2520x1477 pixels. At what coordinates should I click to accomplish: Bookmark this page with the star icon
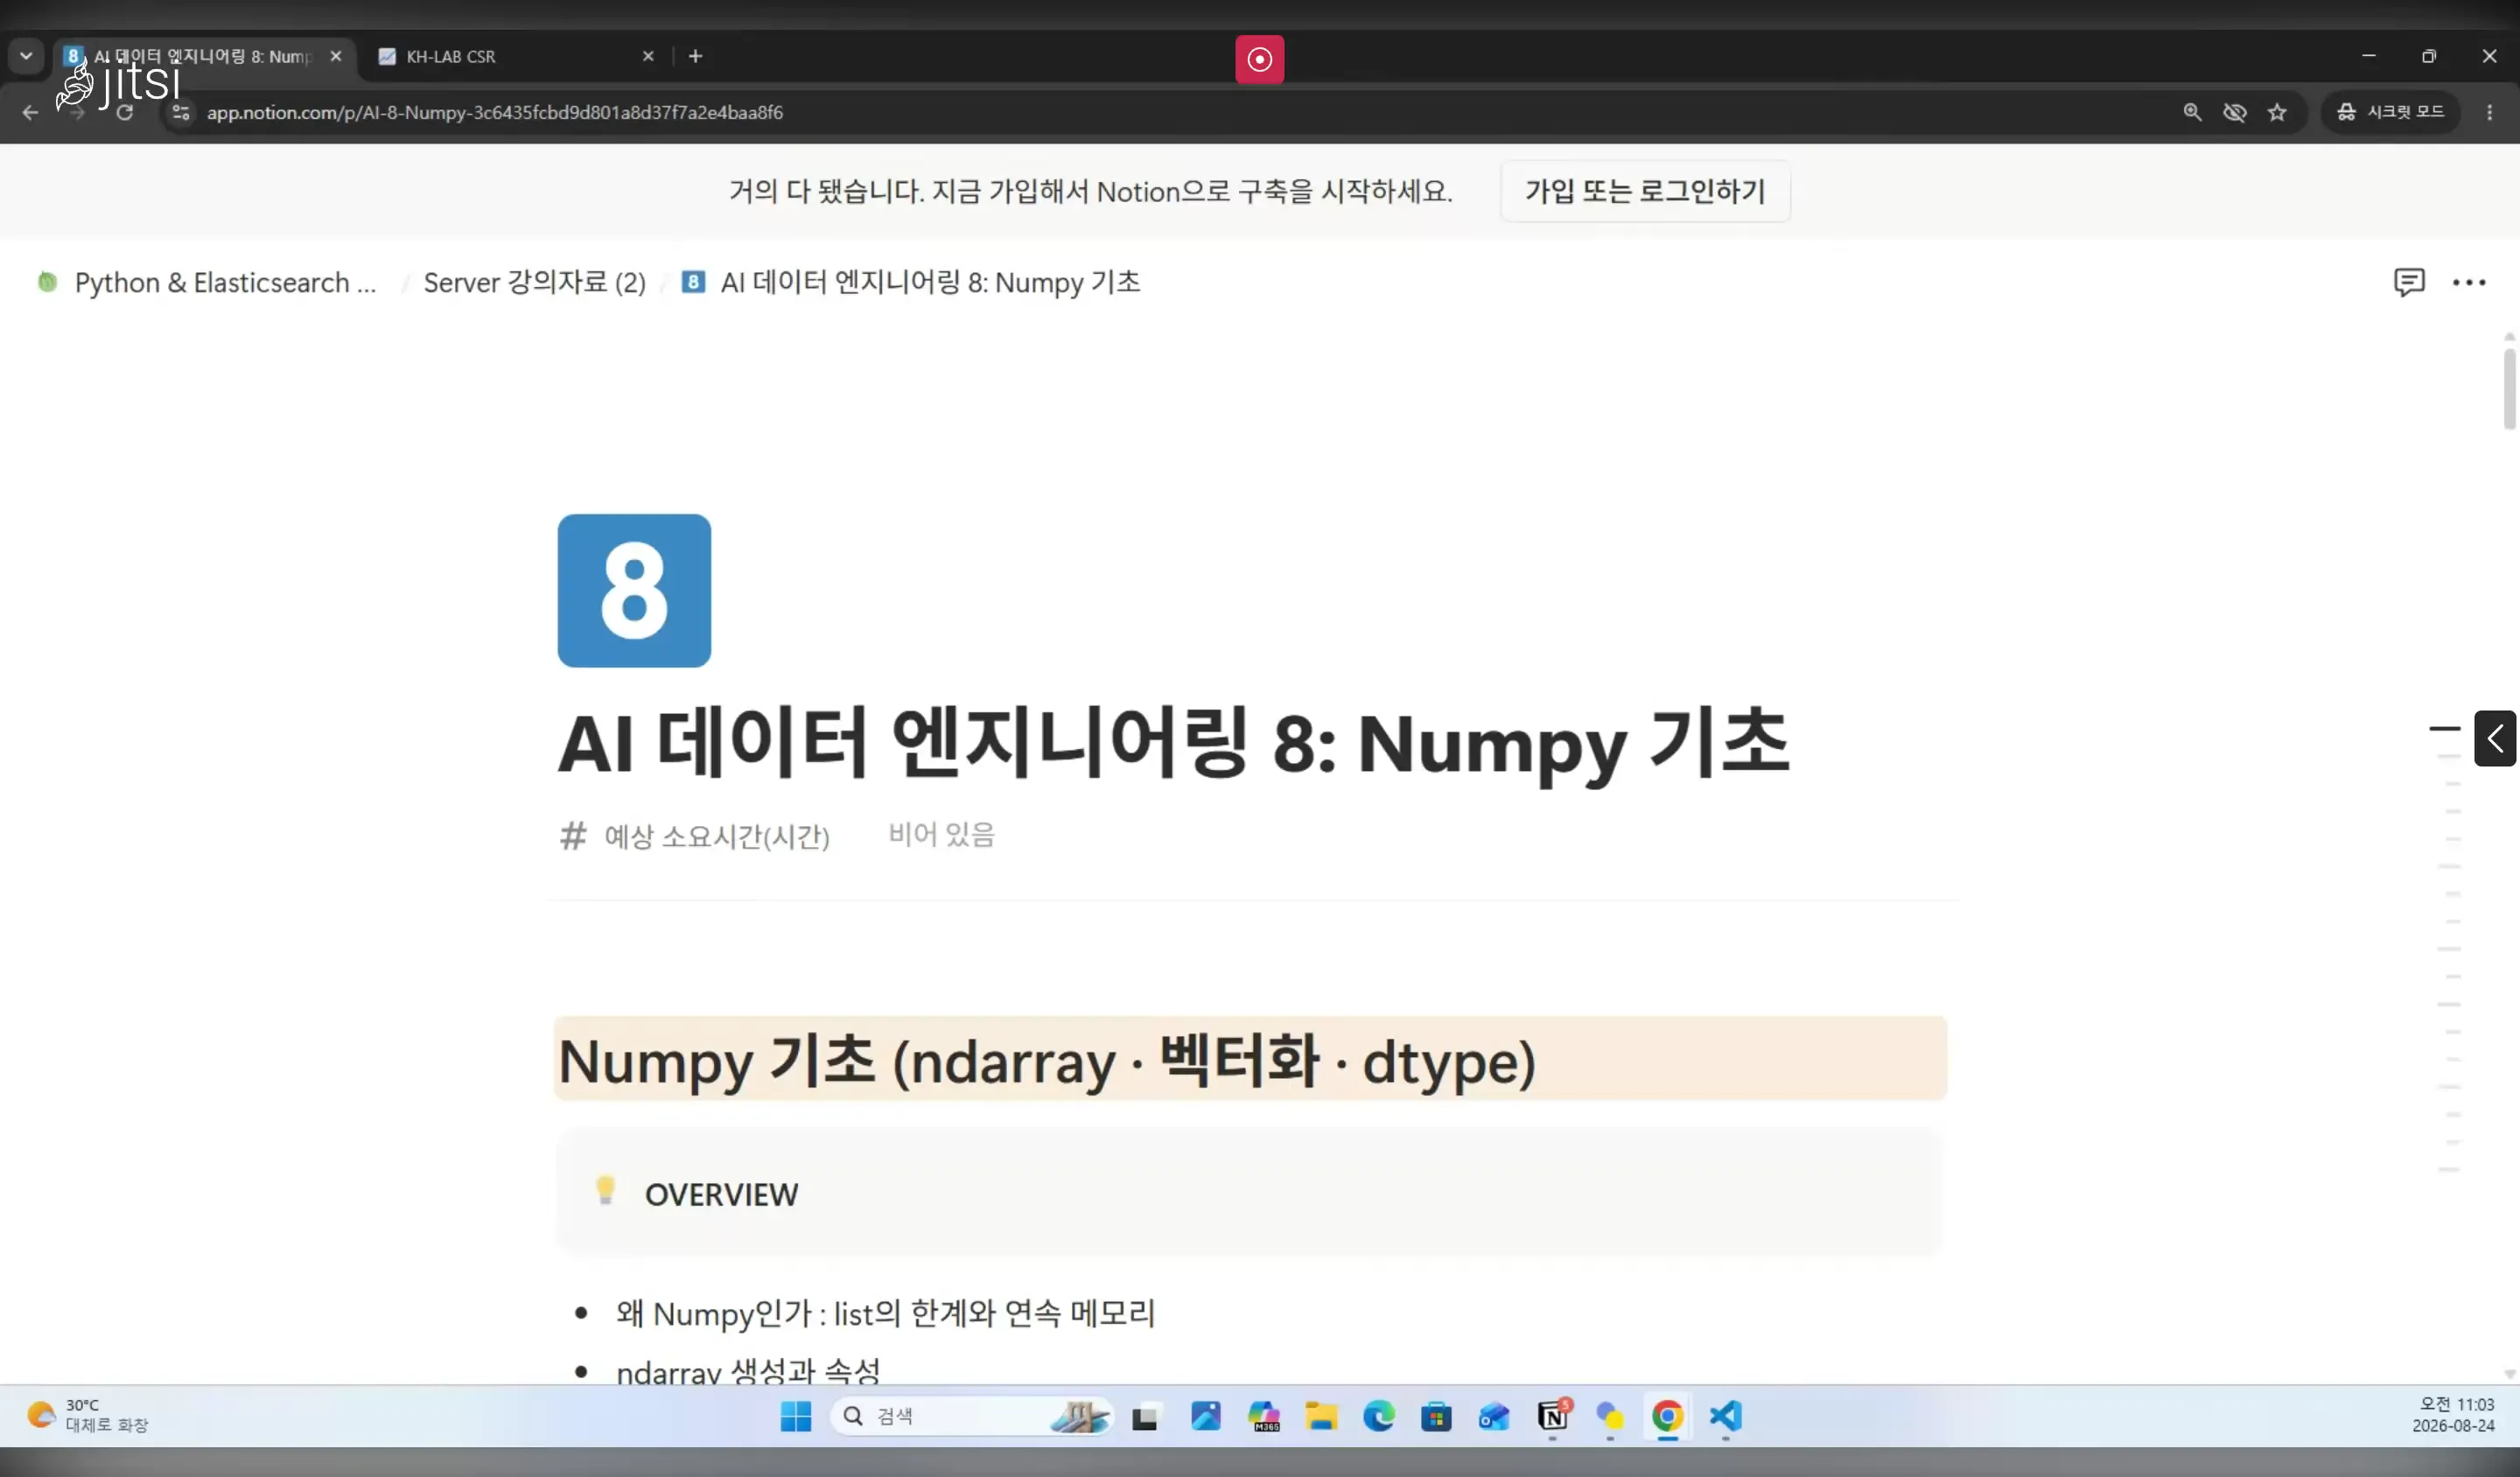click(2278, 112)
